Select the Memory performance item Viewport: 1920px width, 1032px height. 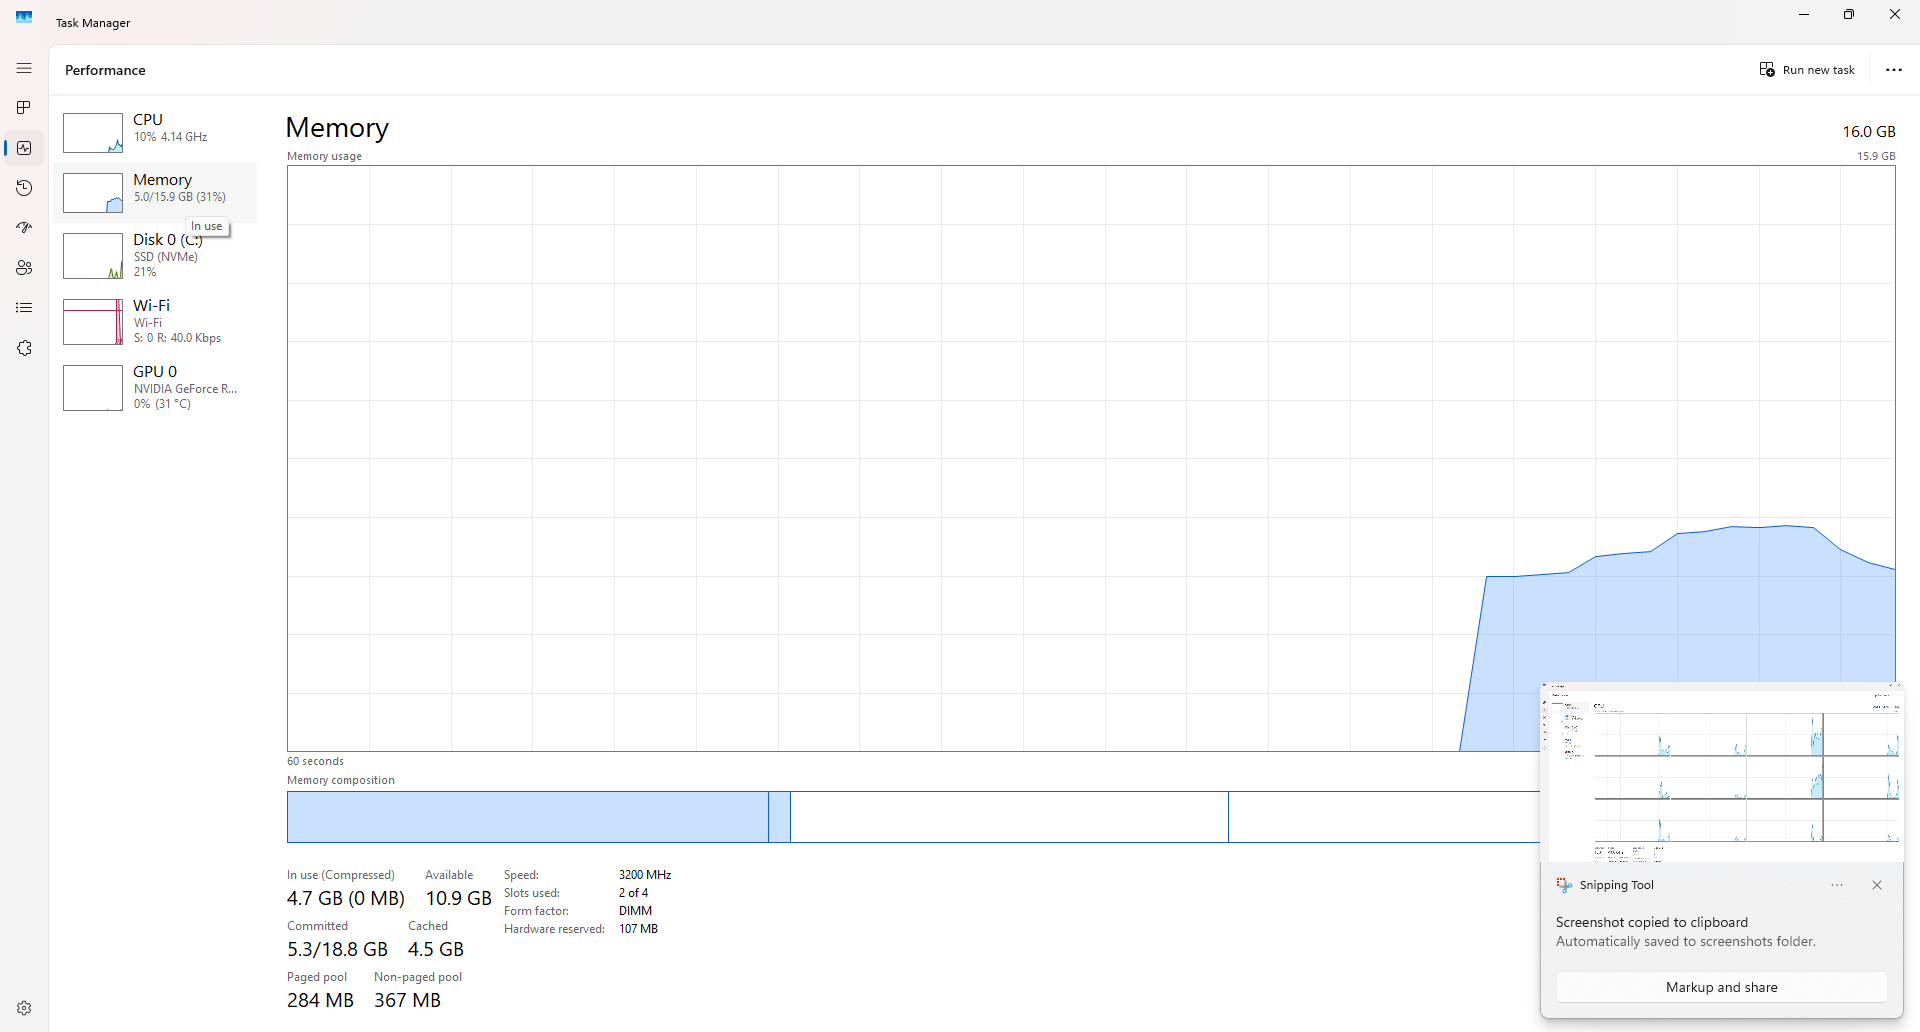click(155, 192)
